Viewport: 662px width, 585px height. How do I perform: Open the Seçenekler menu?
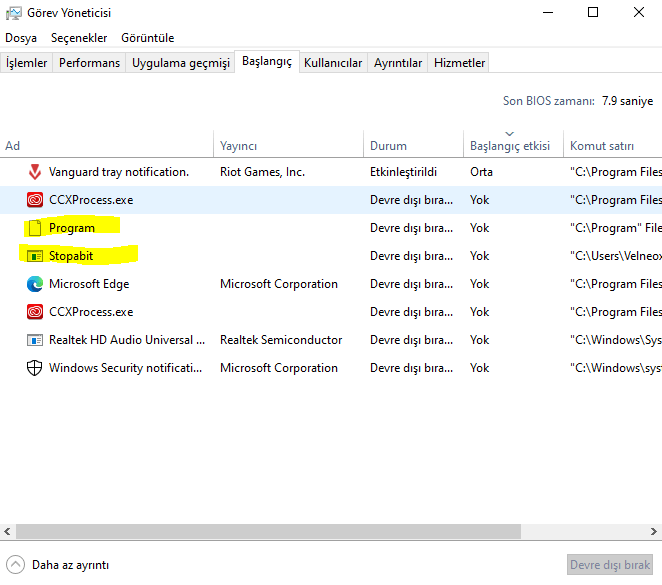[79, 38]
